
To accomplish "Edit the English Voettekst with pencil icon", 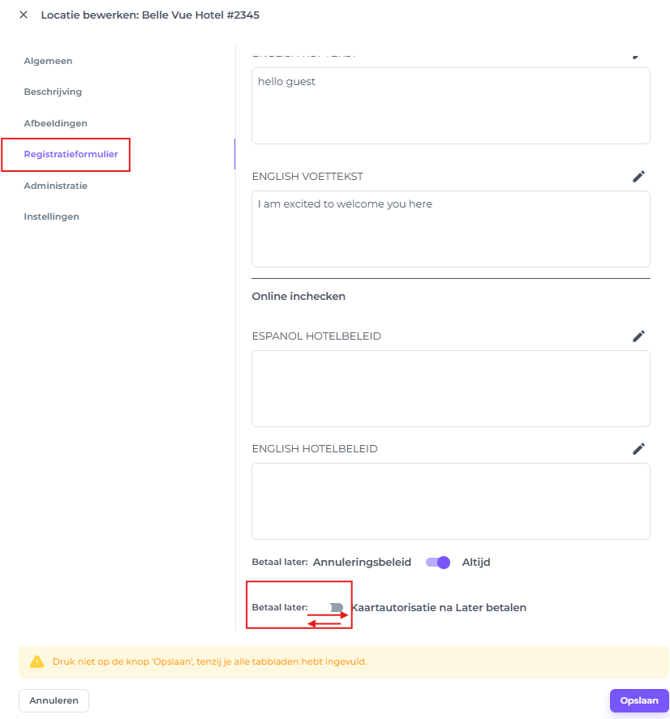I will pyautogui.click(x=638, y=176).
